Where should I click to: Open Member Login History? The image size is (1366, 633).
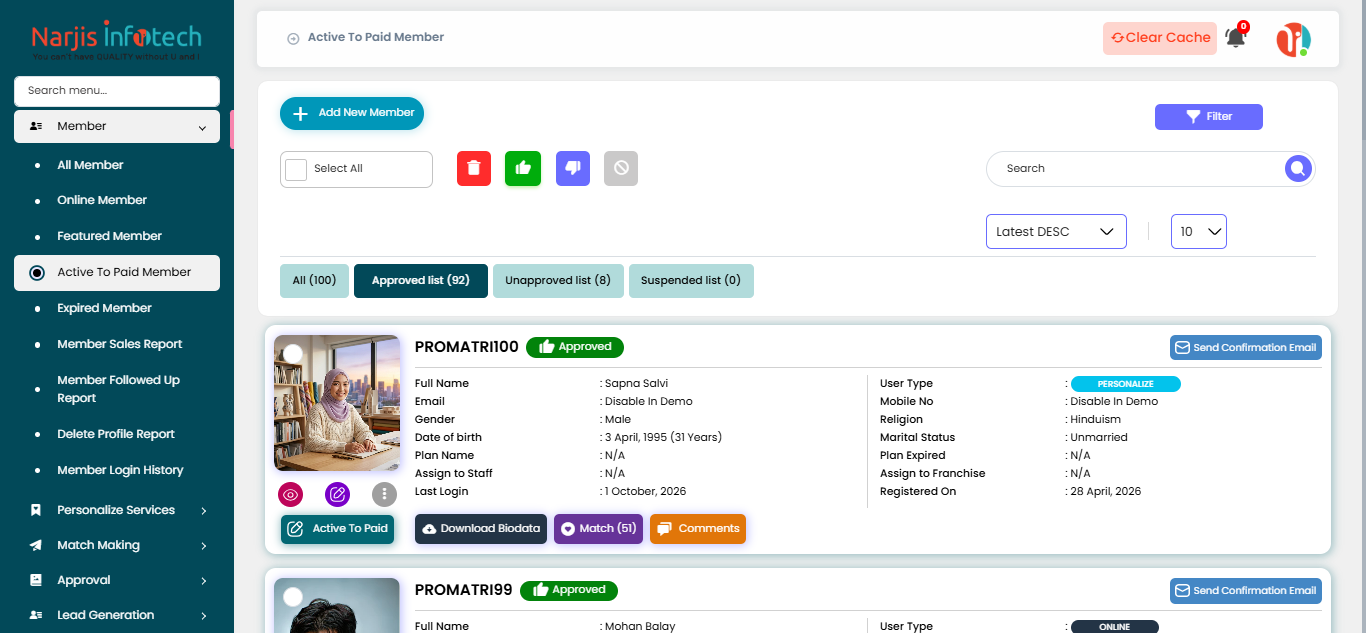coord(120,470)
